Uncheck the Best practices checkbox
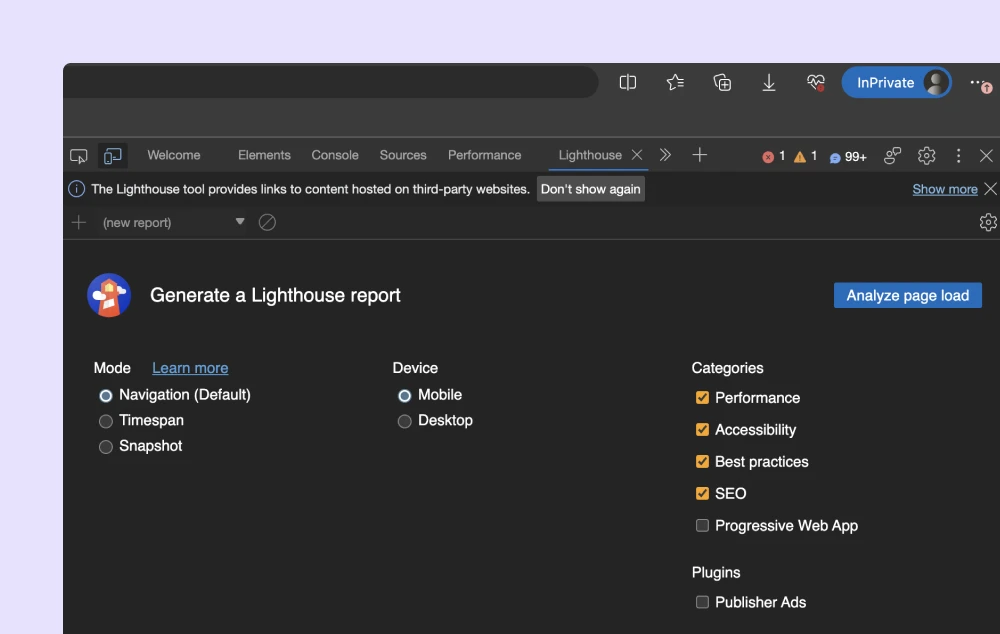This screenshot has height=634, width=1000. tap(702, 461)
